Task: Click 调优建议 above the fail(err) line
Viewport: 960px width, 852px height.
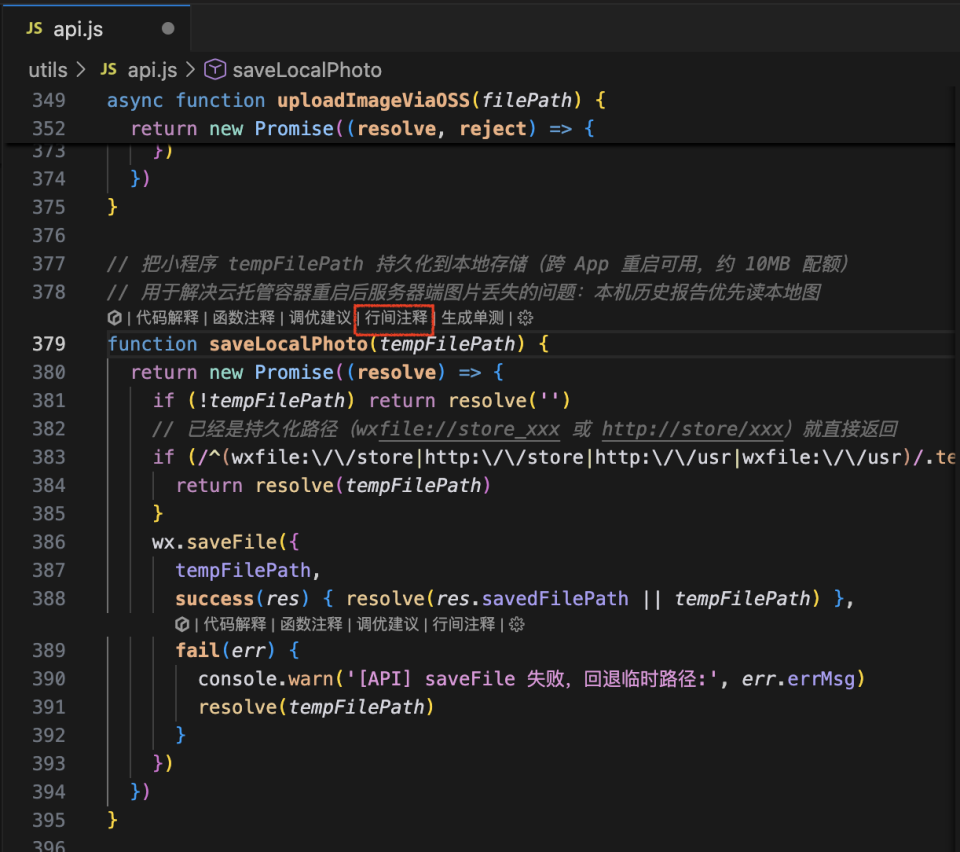Action: 388,624
